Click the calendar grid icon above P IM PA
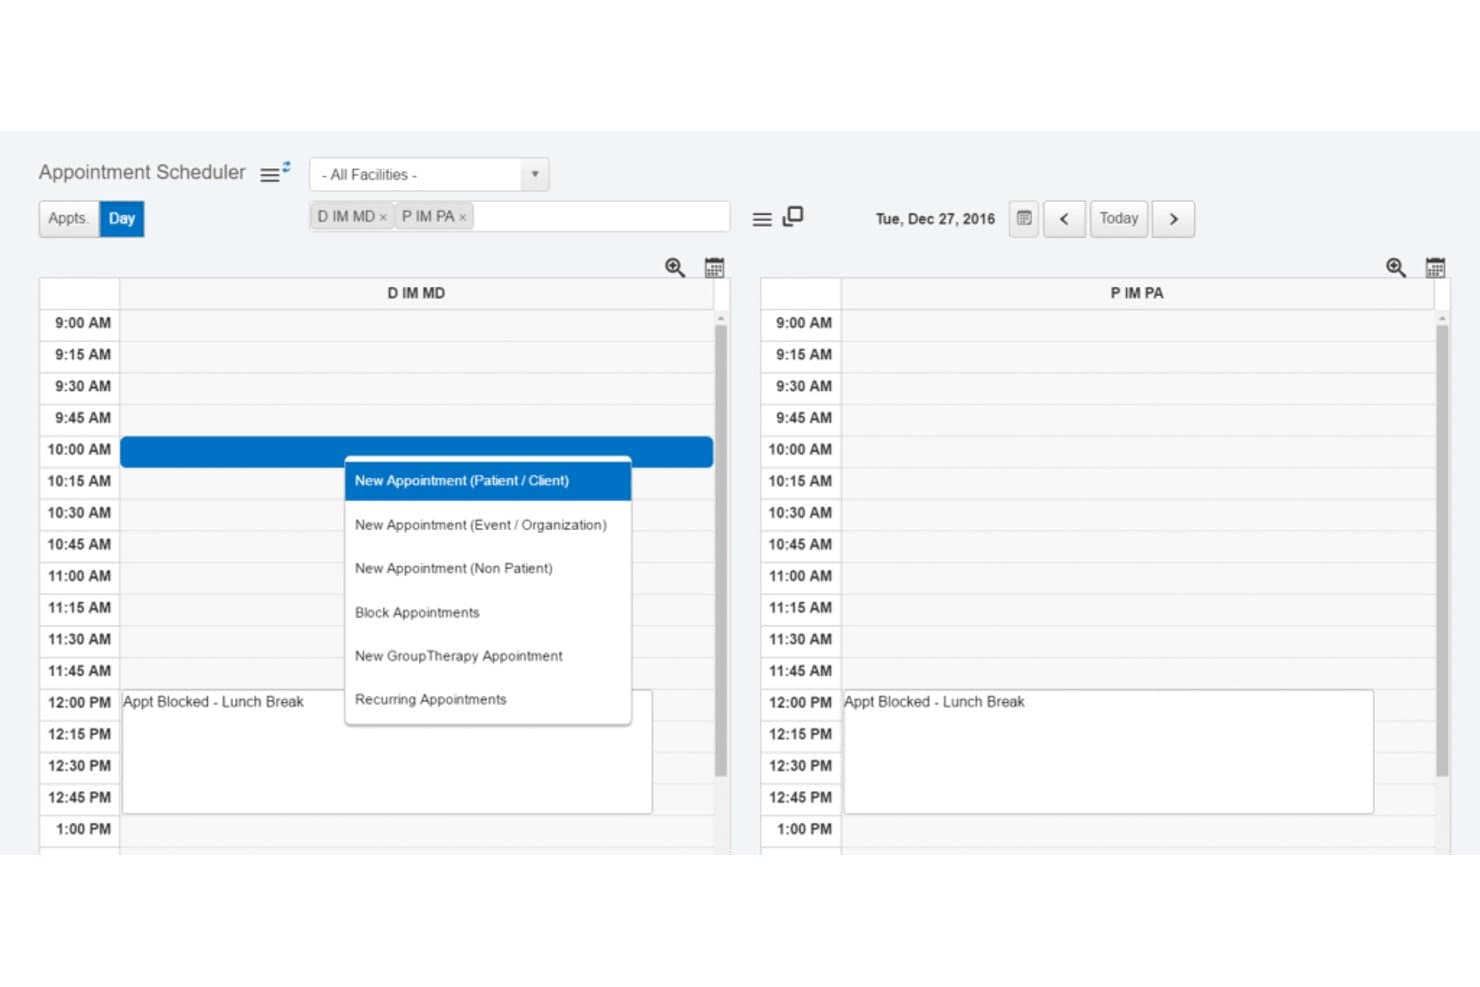Screen dimensions: 1480x987 (1435, 267)
